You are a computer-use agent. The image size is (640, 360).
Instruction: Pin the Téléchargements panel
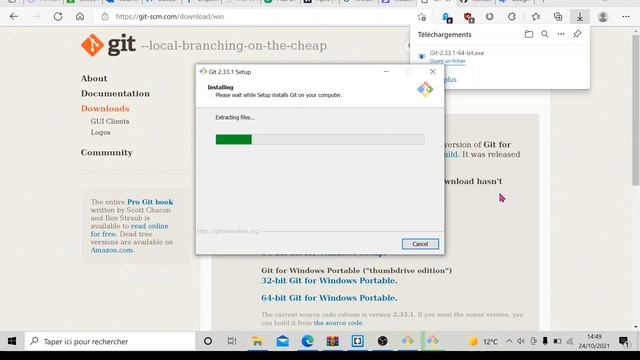577,34
